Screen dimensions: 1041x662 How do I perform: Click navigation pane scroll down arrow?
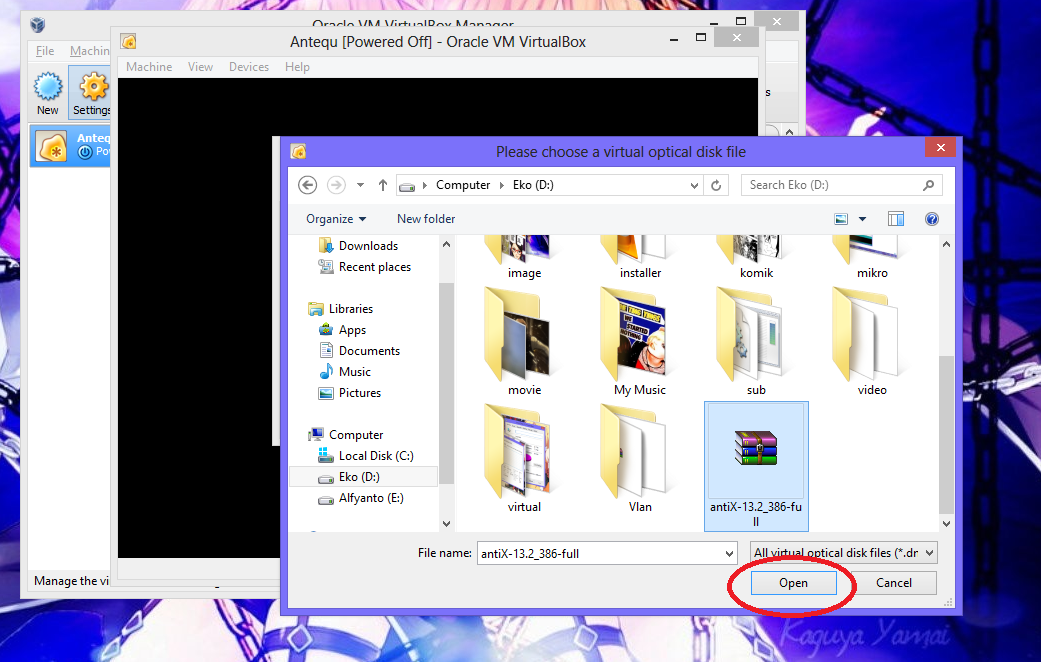pos(446,523)
